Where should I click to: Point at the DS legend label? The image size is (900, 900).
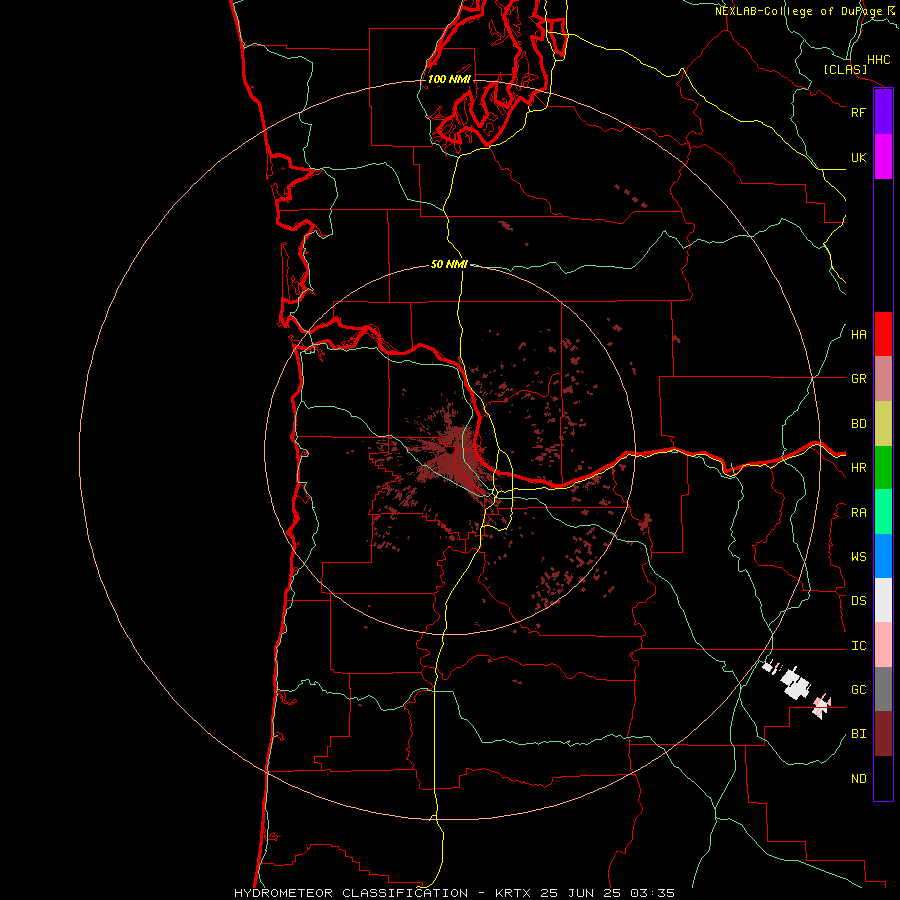click(858, 601)
